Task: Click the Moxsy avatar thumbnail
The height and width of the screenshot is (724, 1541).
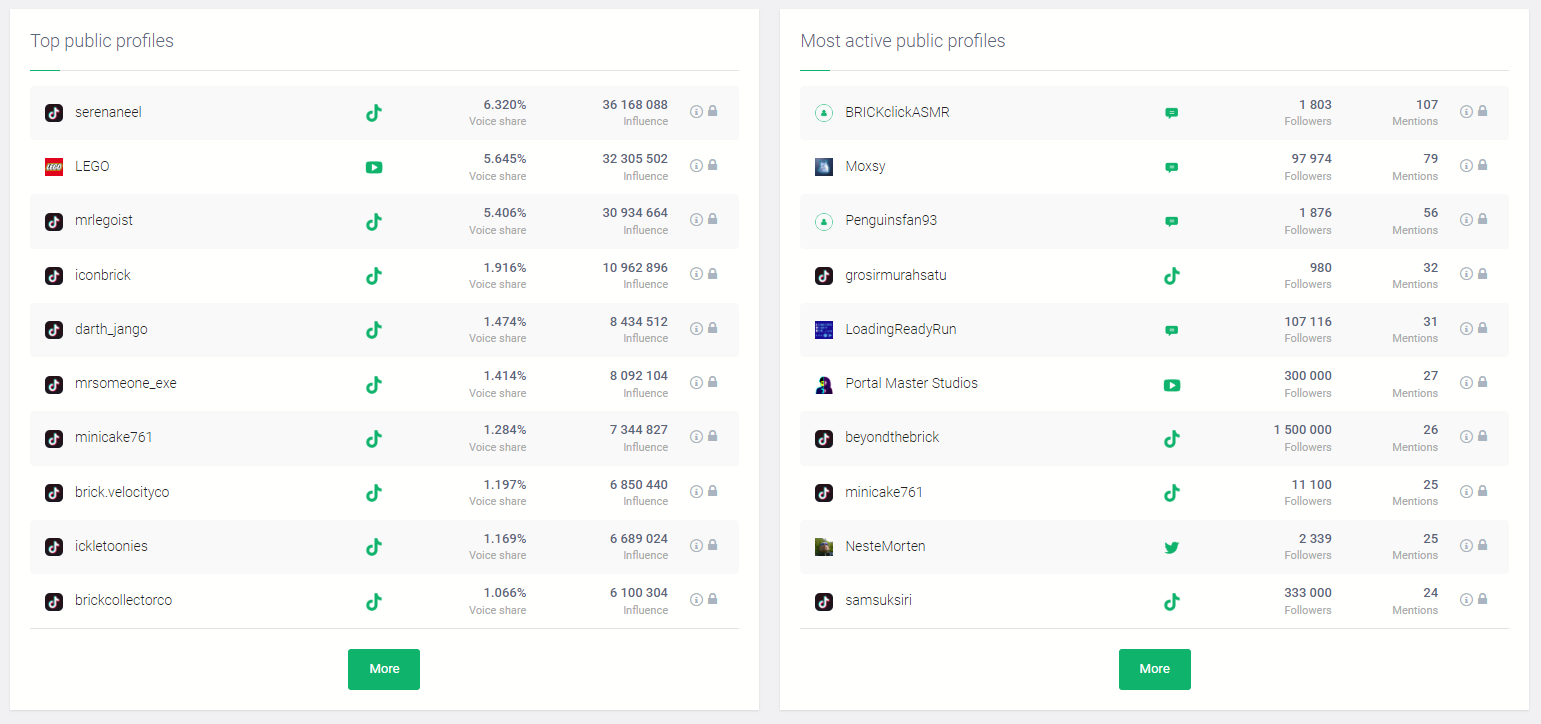Action: pyautogui.click(x=823, y=167)
